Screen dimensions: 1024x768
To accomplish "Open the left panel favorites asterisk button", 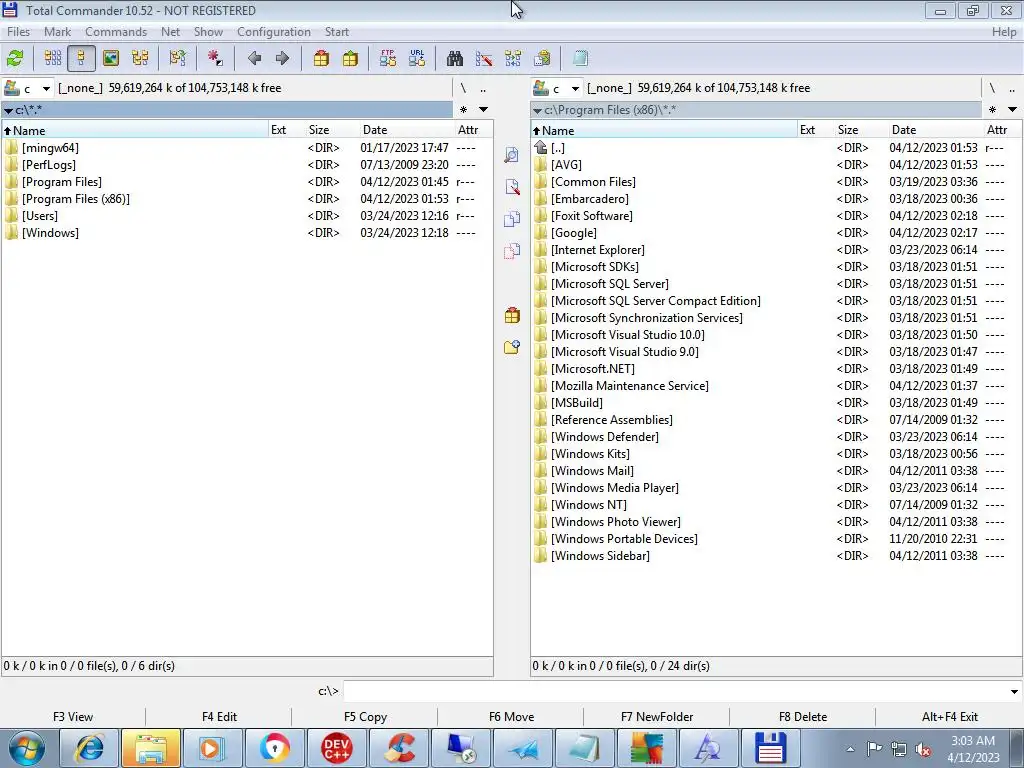I will [463, 109].
